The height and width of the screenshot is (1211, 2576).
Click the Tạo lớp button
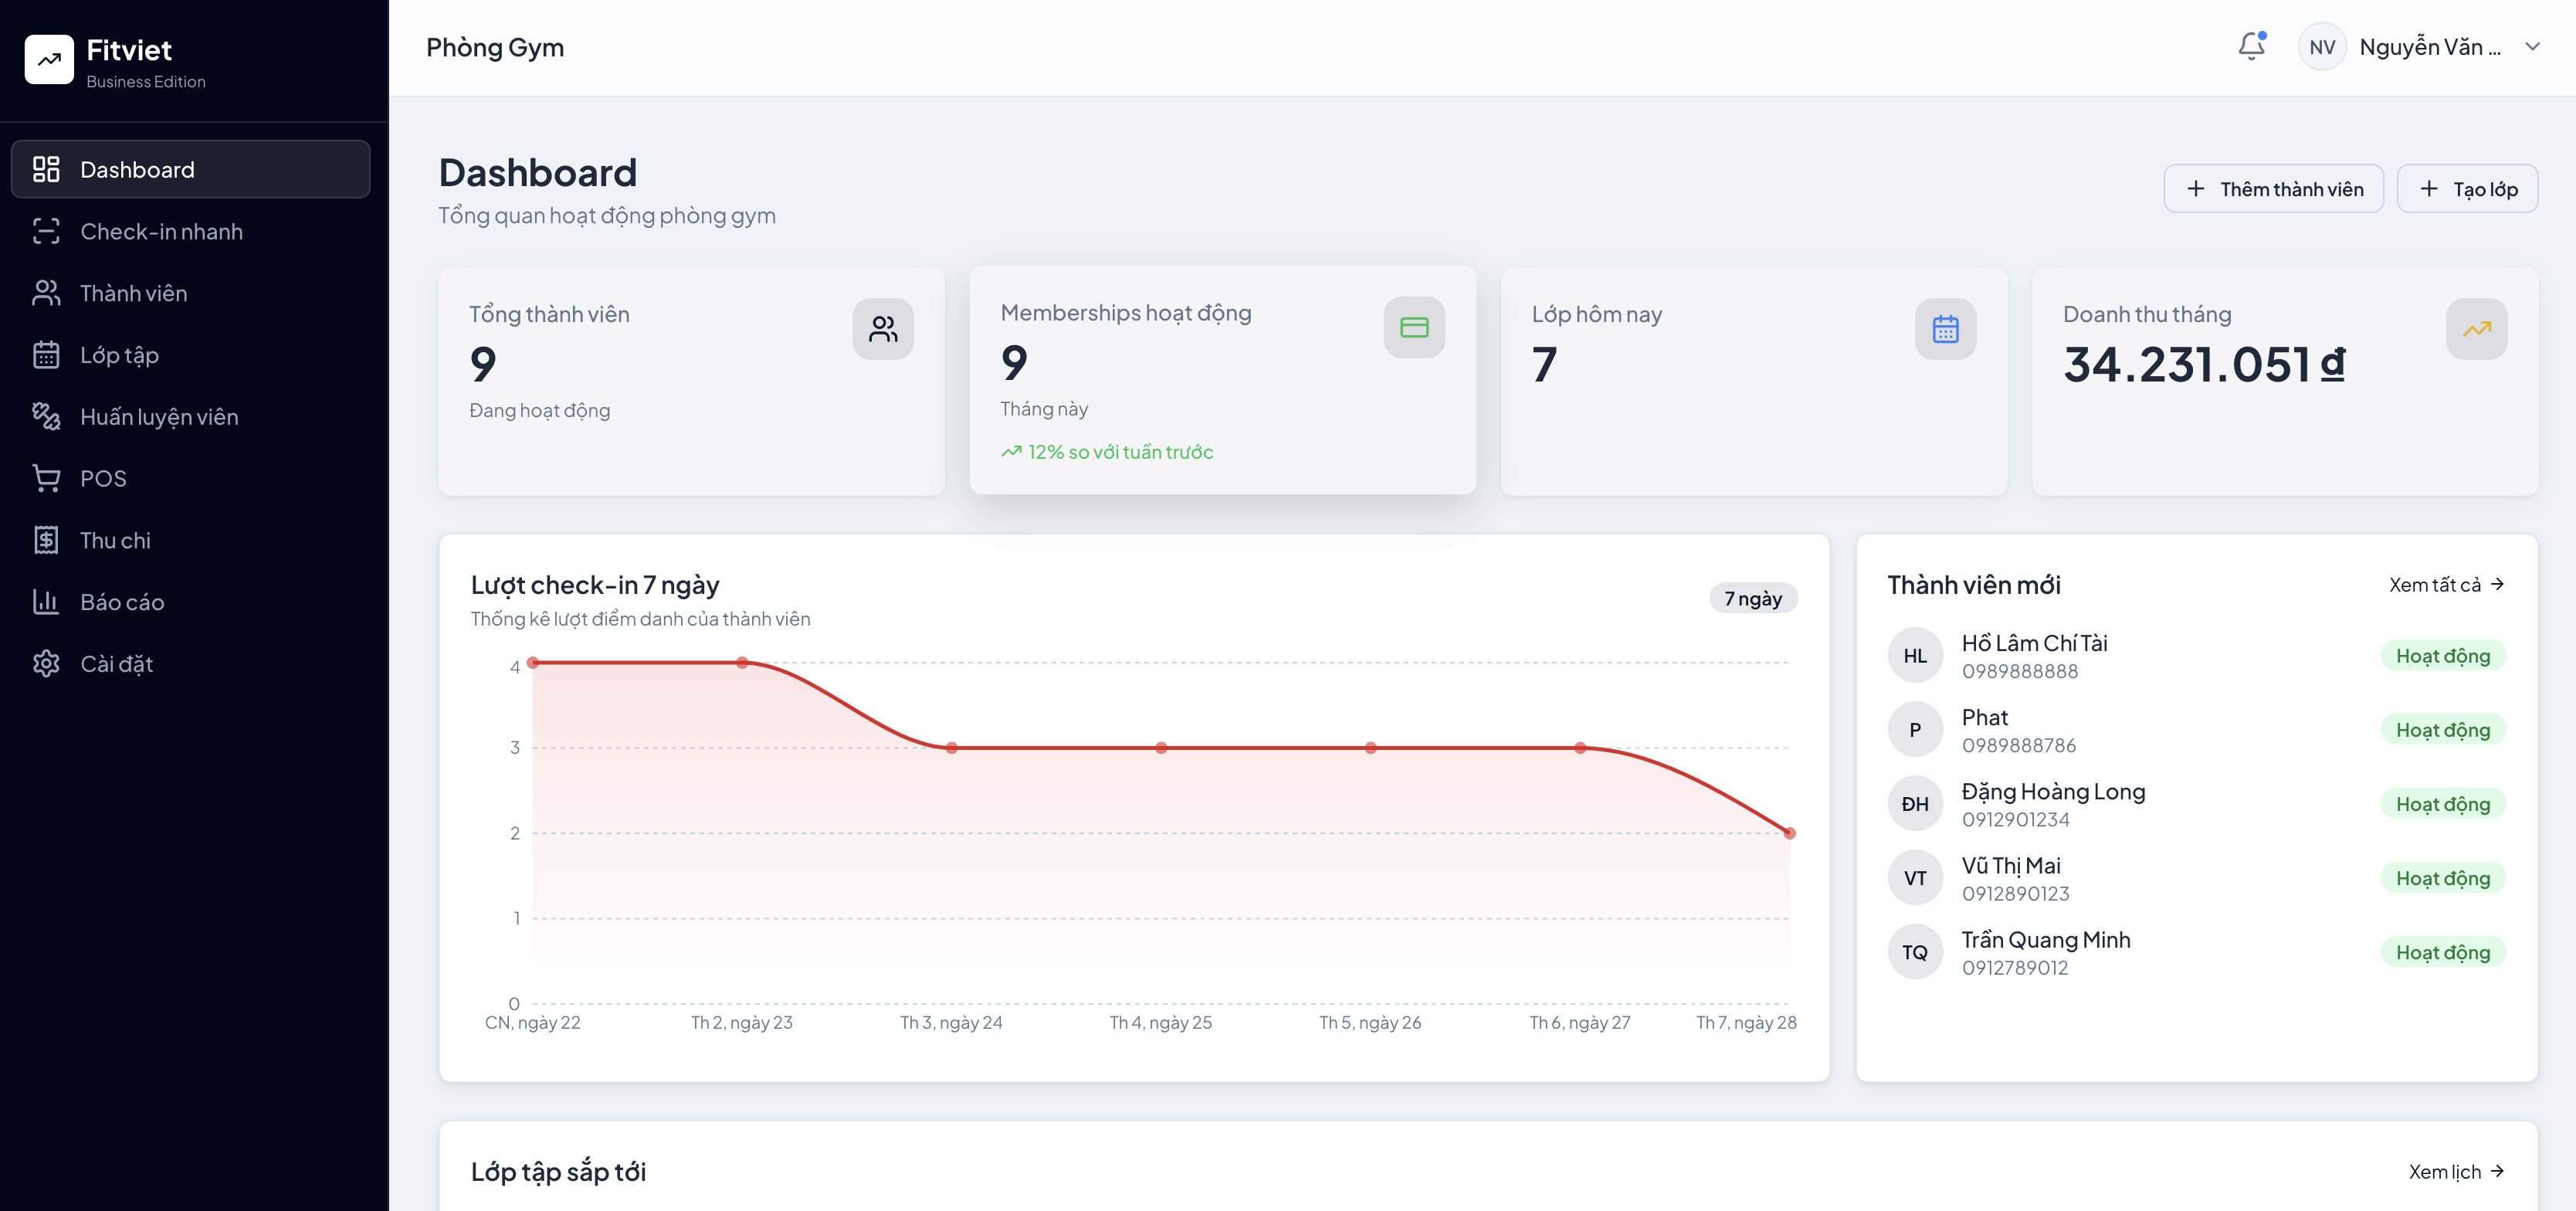coord(2466,189)
